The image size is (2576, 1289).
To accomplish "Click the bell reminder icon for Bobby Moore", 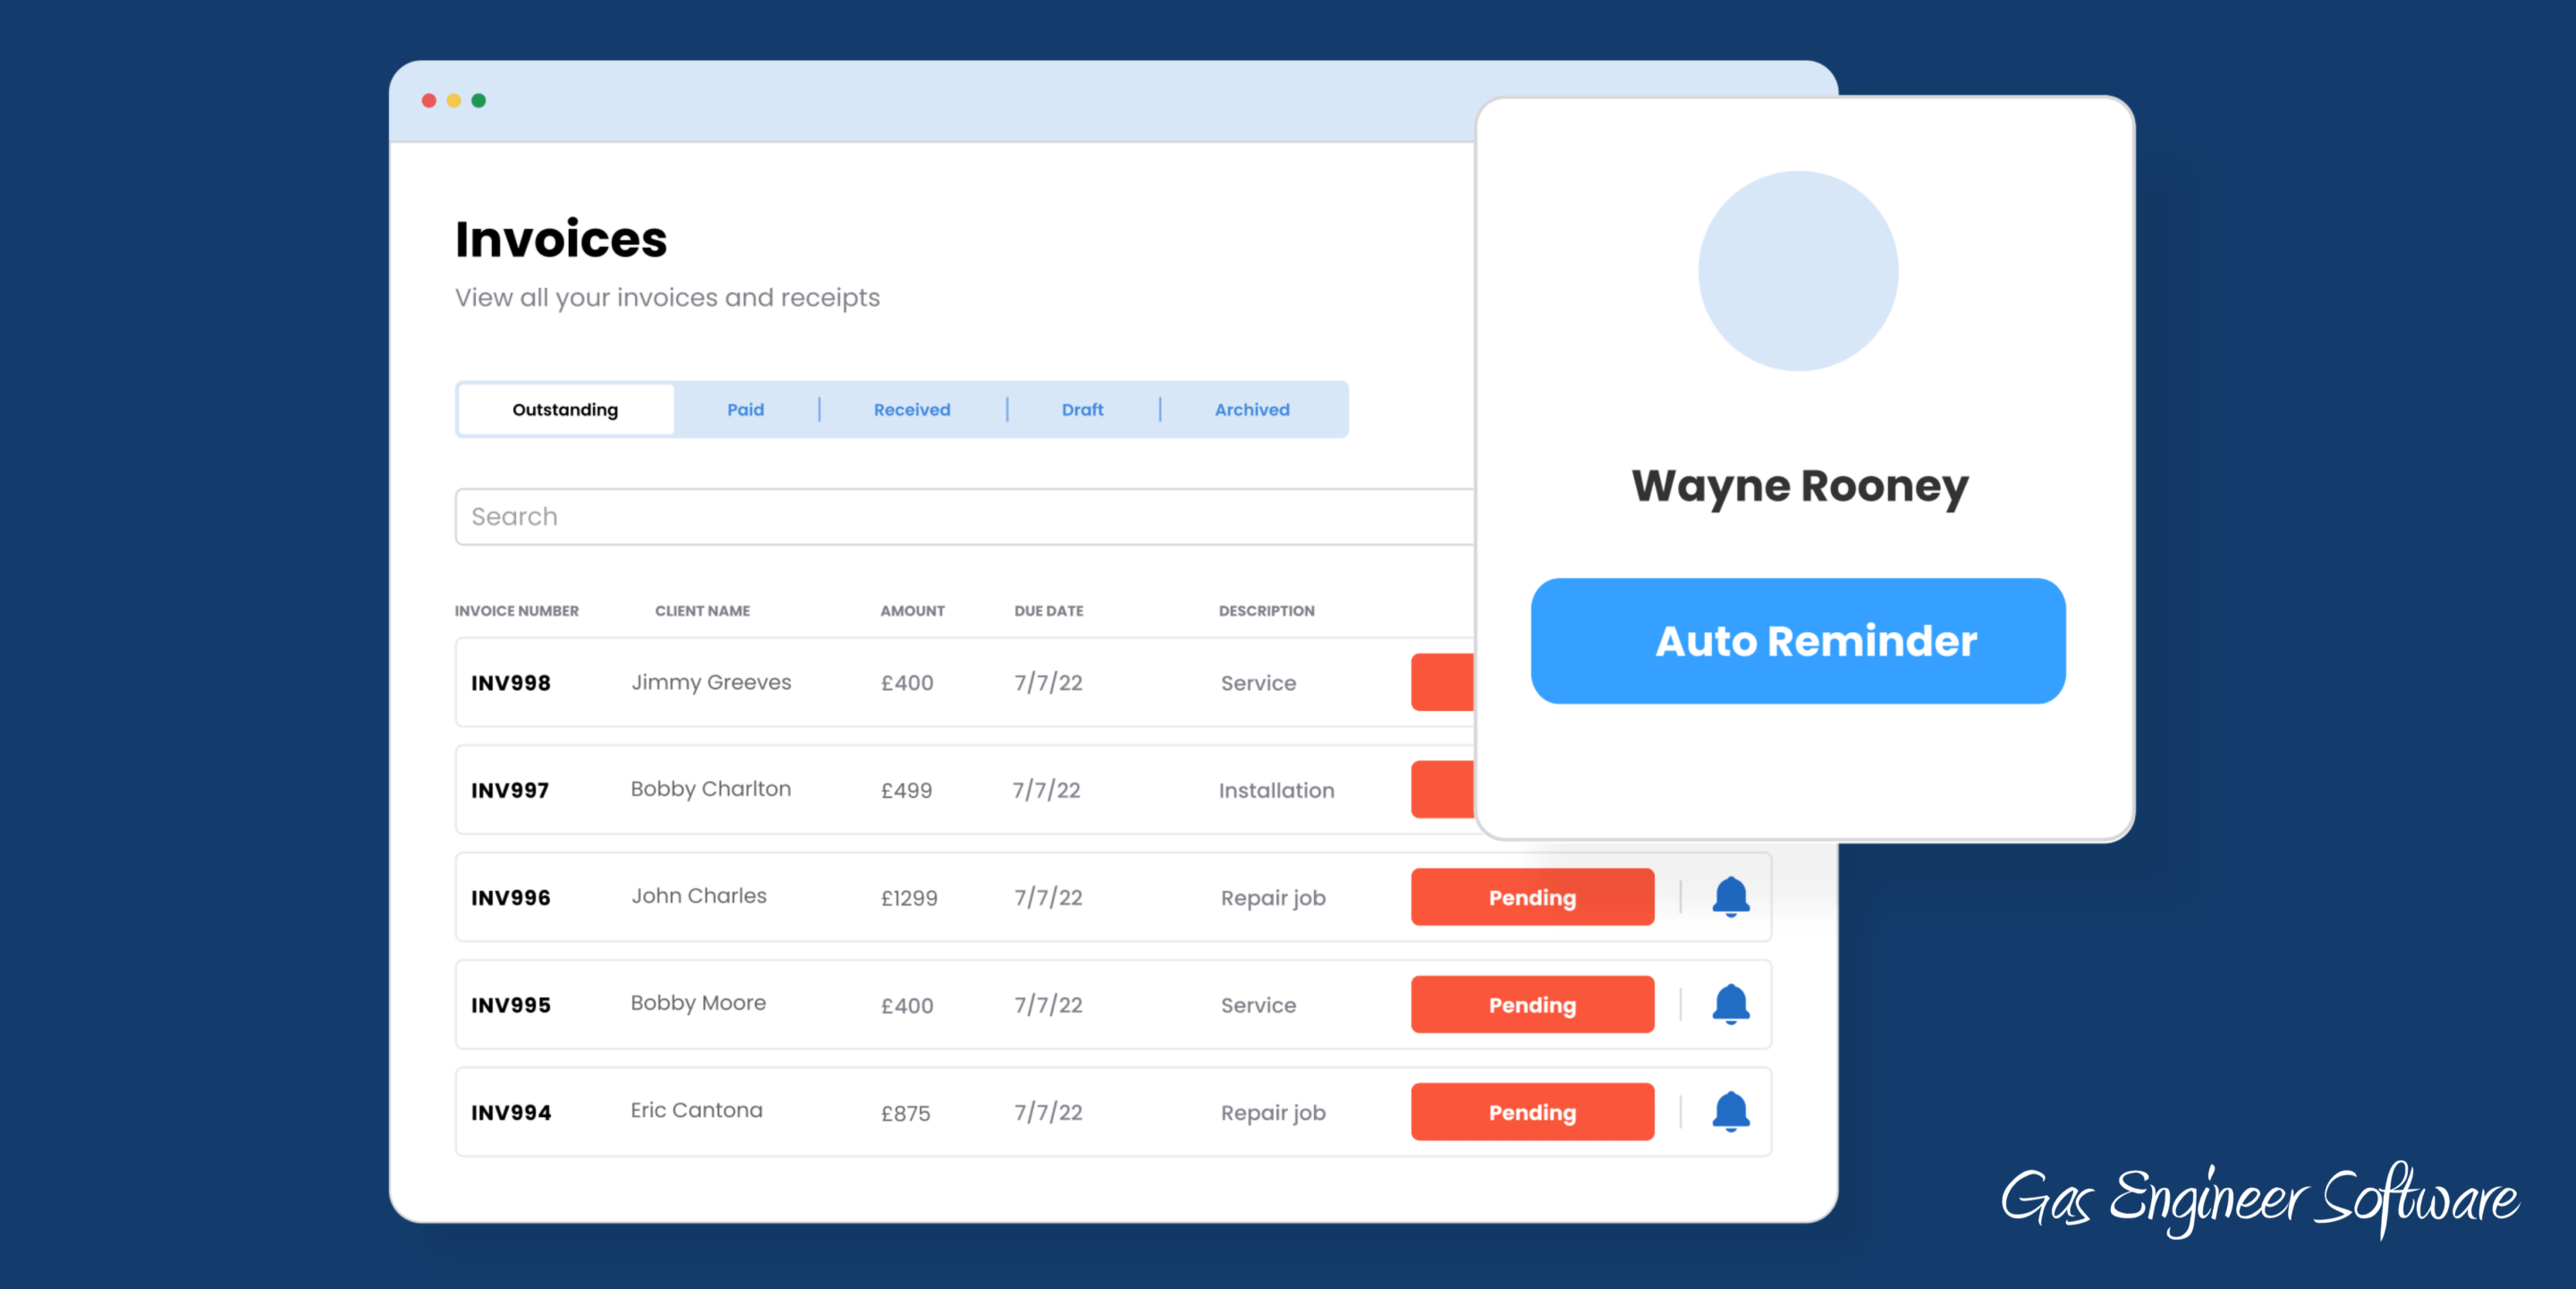I will click(1730, 1003).
